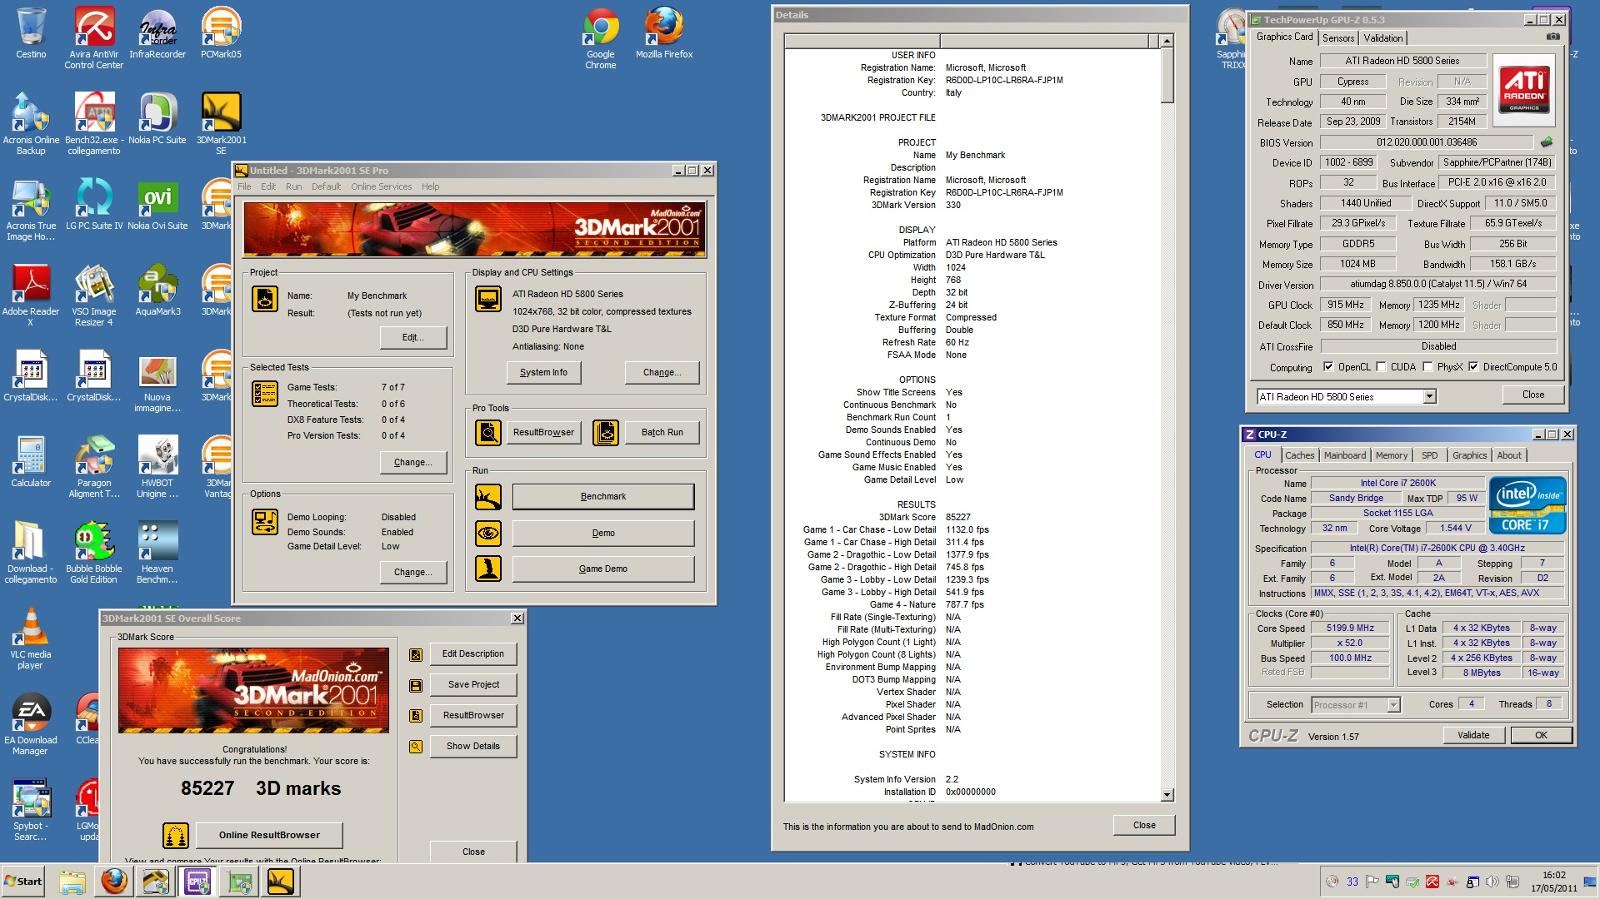
Task: Toggle DirectCompute 5.0 checkbox
Action: [x=1473, y=367]
